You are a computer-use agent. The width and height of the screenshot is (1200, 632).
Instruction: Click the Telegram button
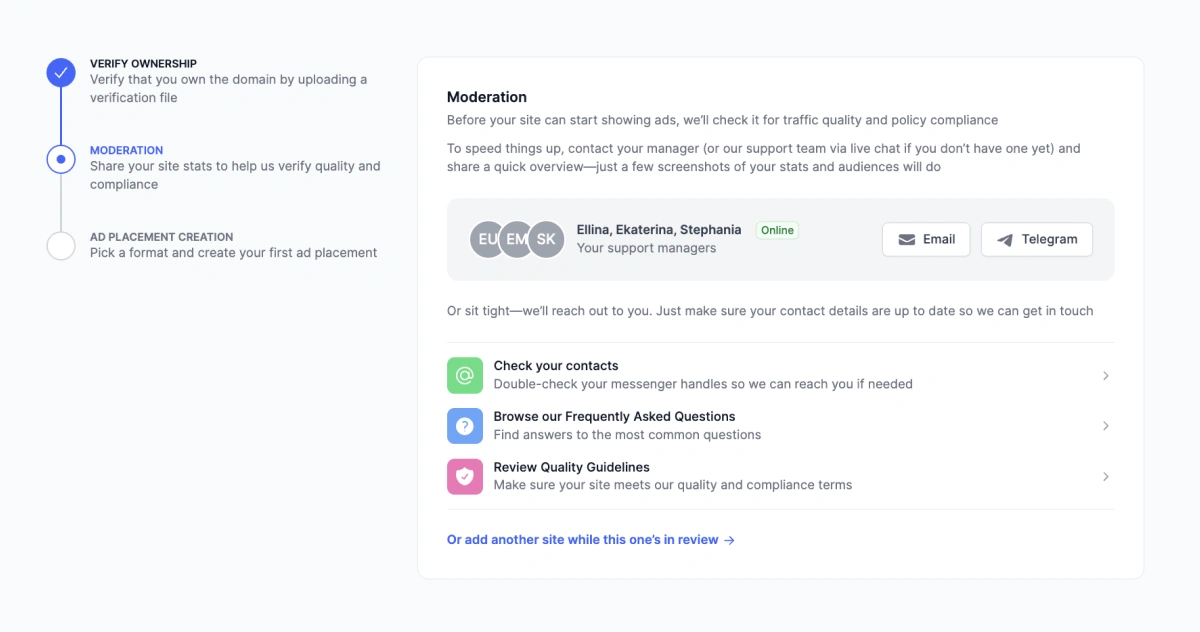[1036, 239]
